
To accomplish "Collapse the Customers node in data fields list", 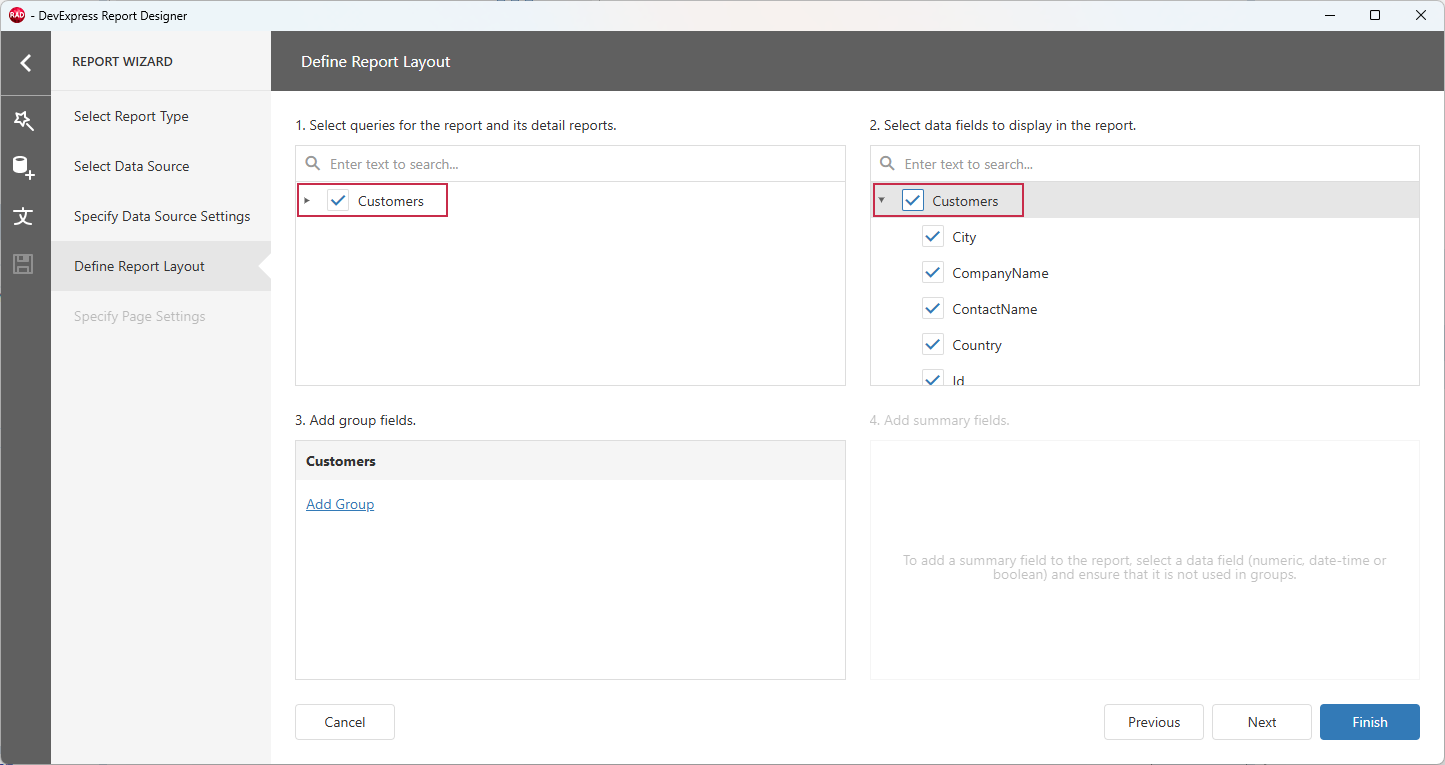I will click(x=881, y=200).
